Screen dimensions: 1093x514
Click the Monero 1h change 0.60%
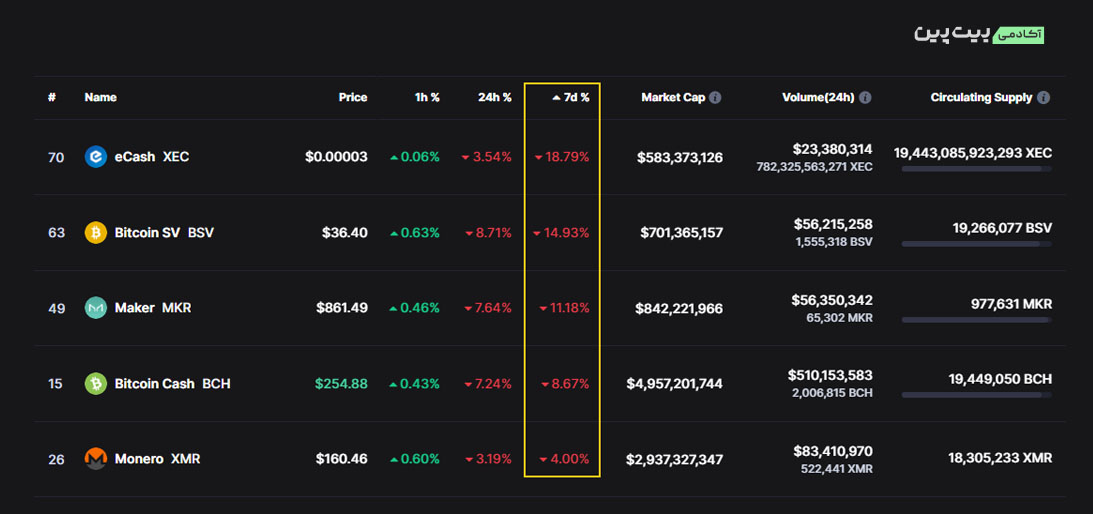tap(415, 460)
